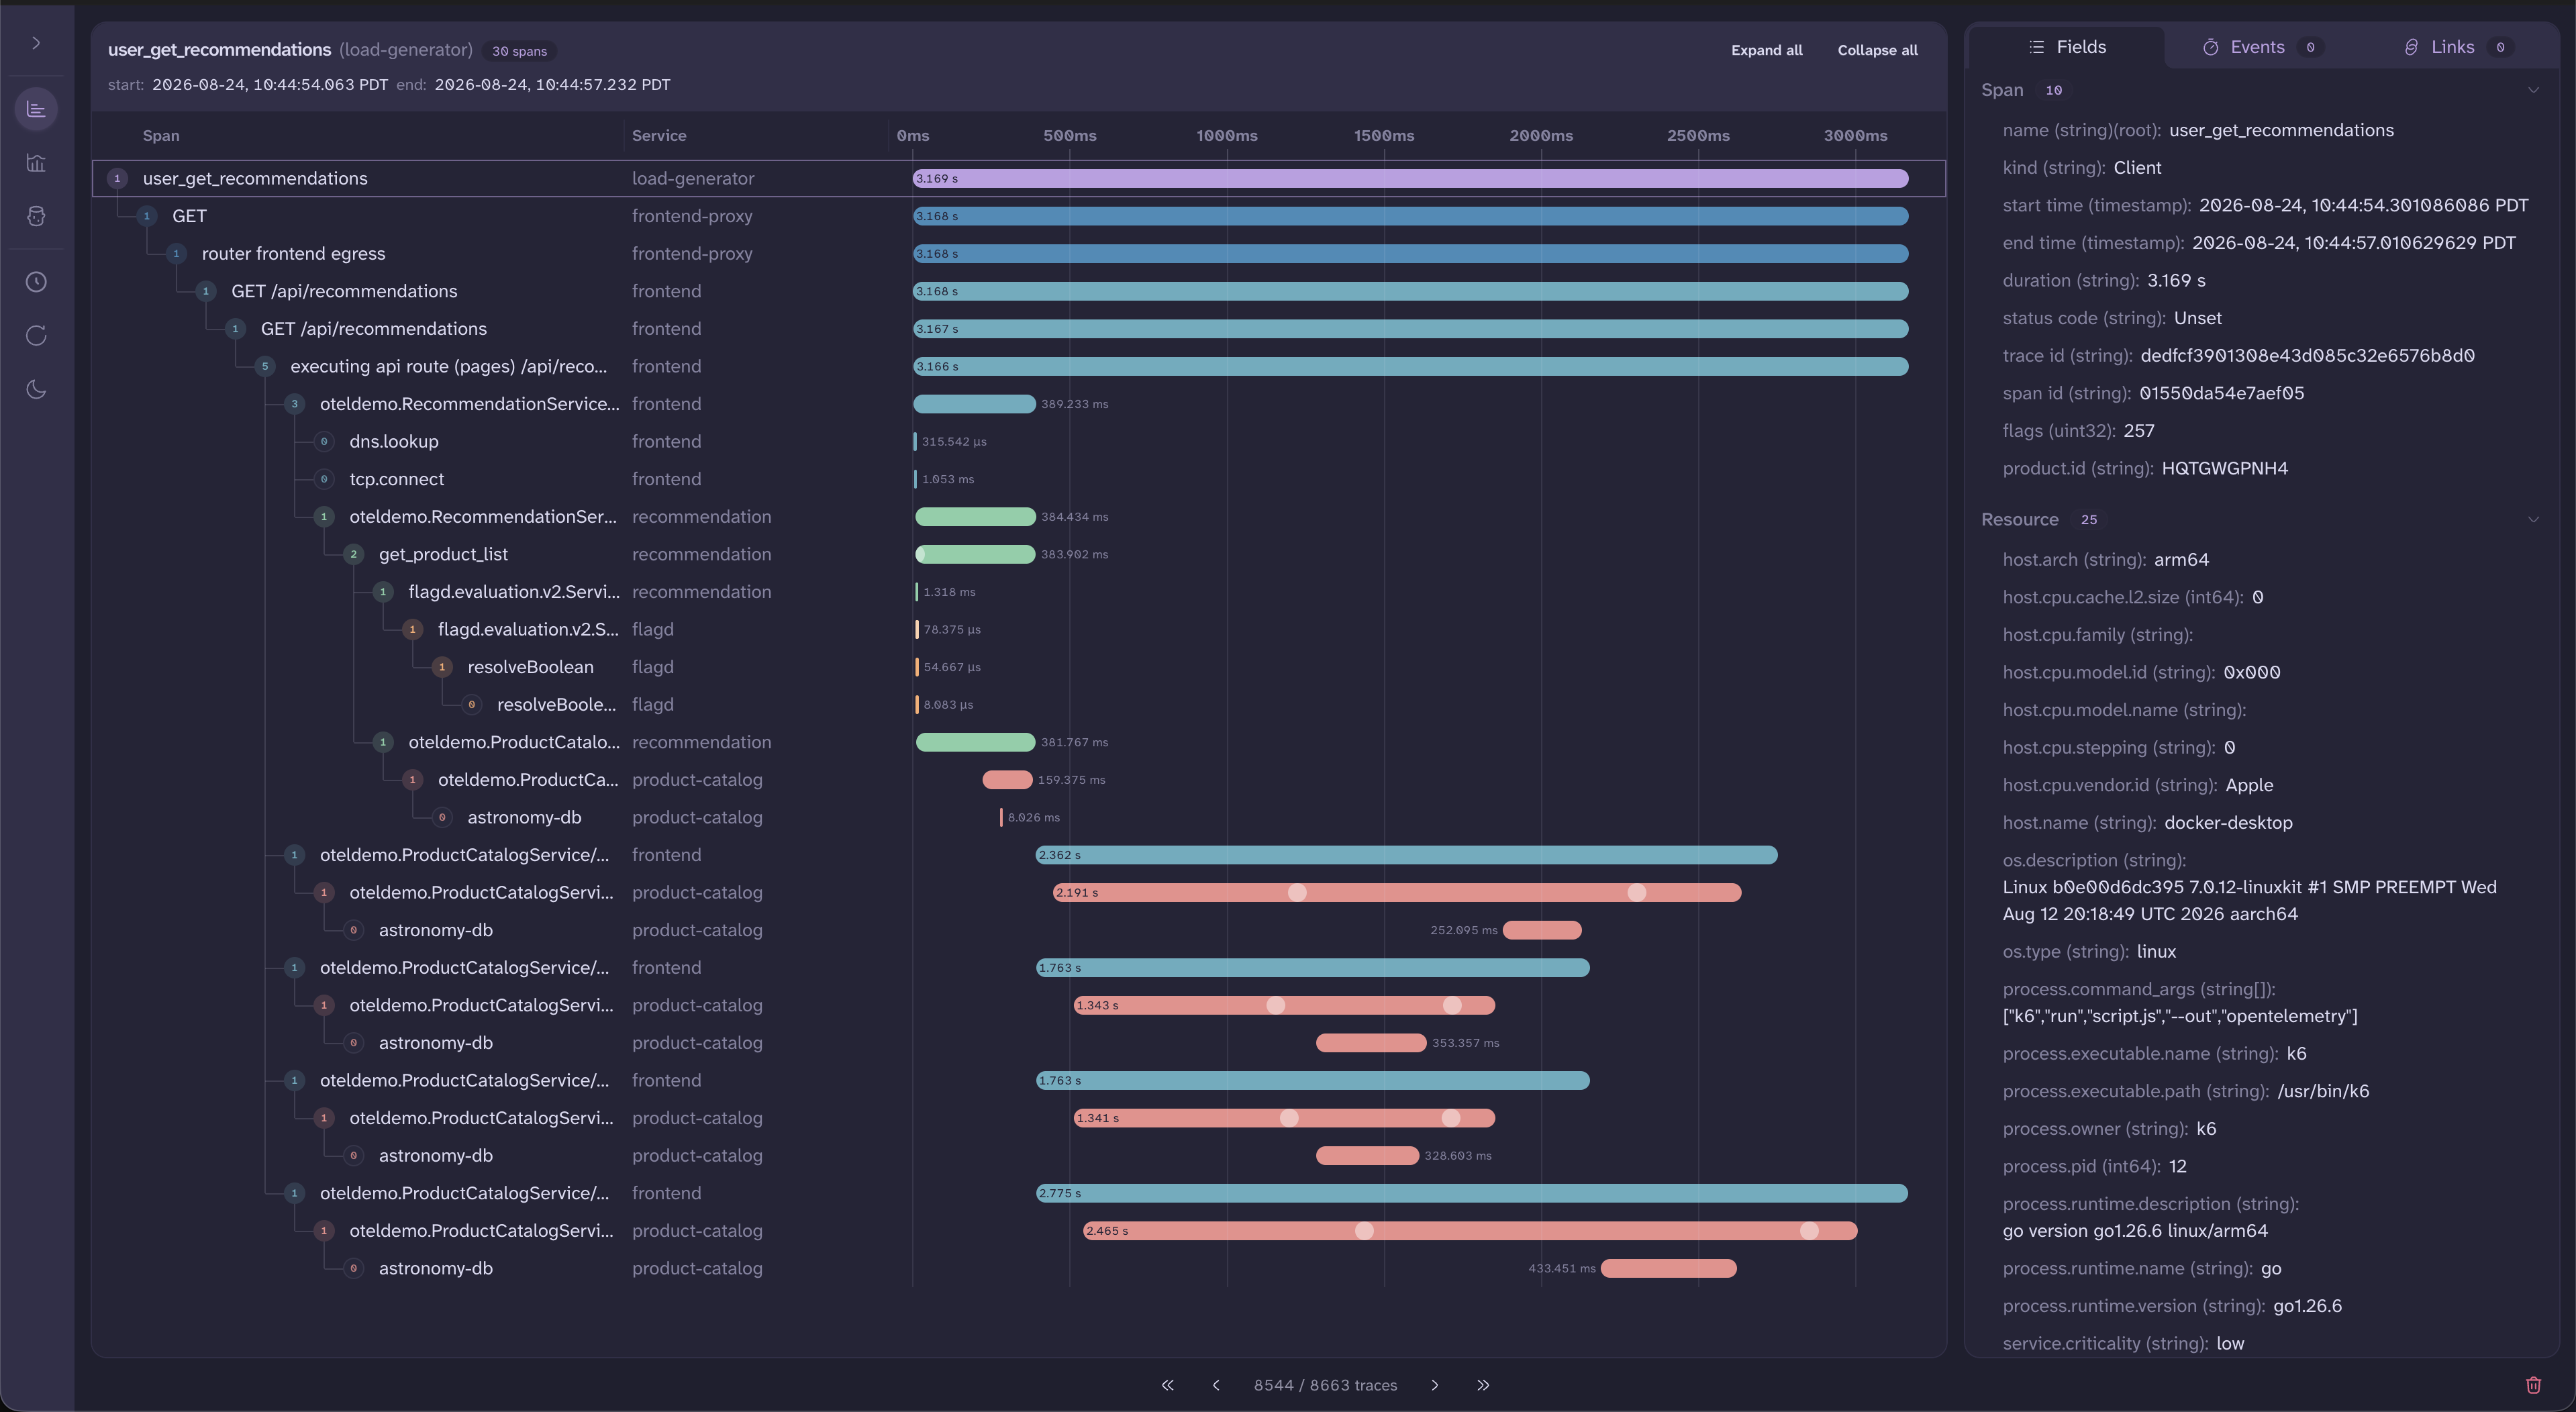This screenshot has height=1412, width=2576.
Task: Jump to first trace with double-left arrows
Action: [1167, 1385]
